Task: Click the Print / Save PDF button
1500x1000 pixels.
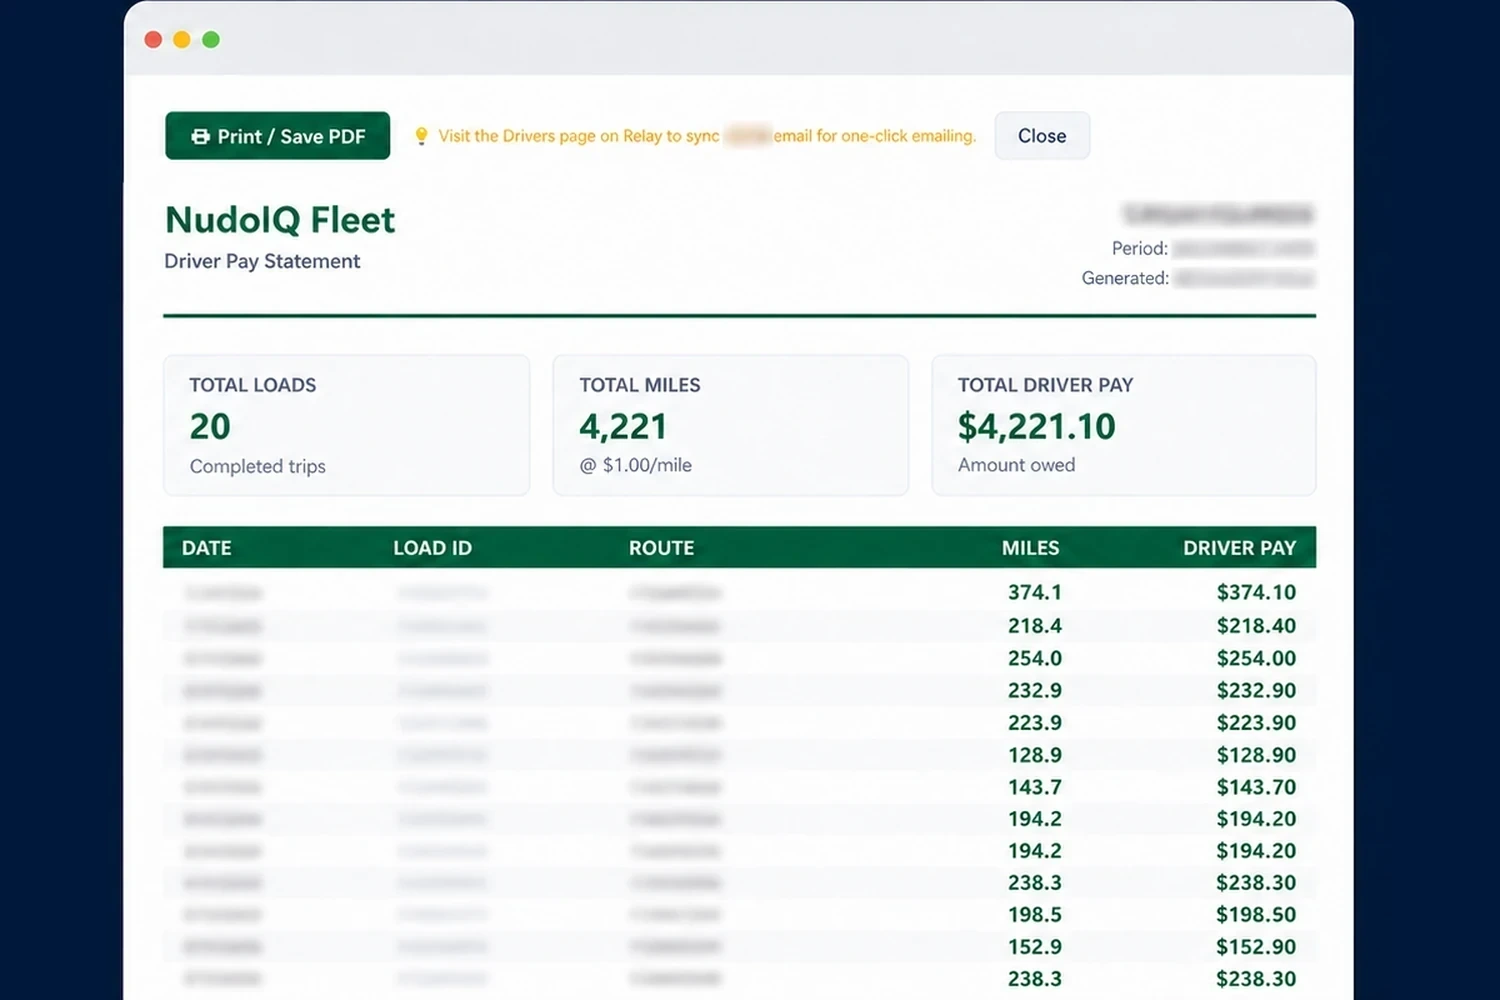Action: point(277,136)
